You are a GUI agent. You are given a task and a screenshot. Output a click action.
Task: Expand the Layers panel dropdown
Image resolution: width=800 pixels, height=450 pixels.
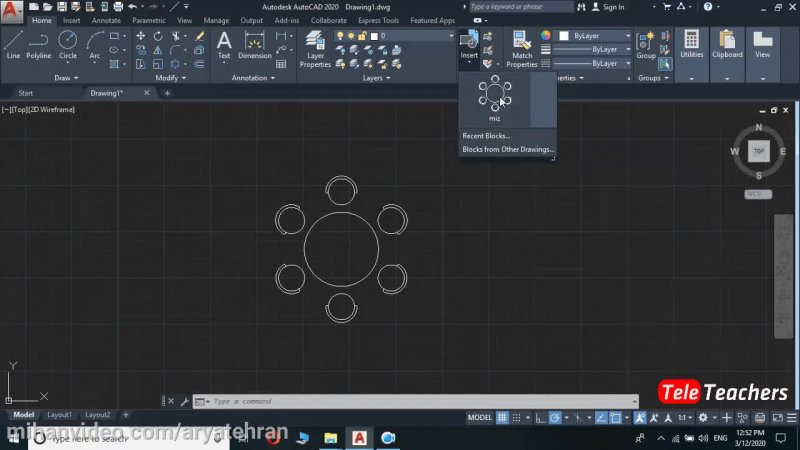[376, 78]
